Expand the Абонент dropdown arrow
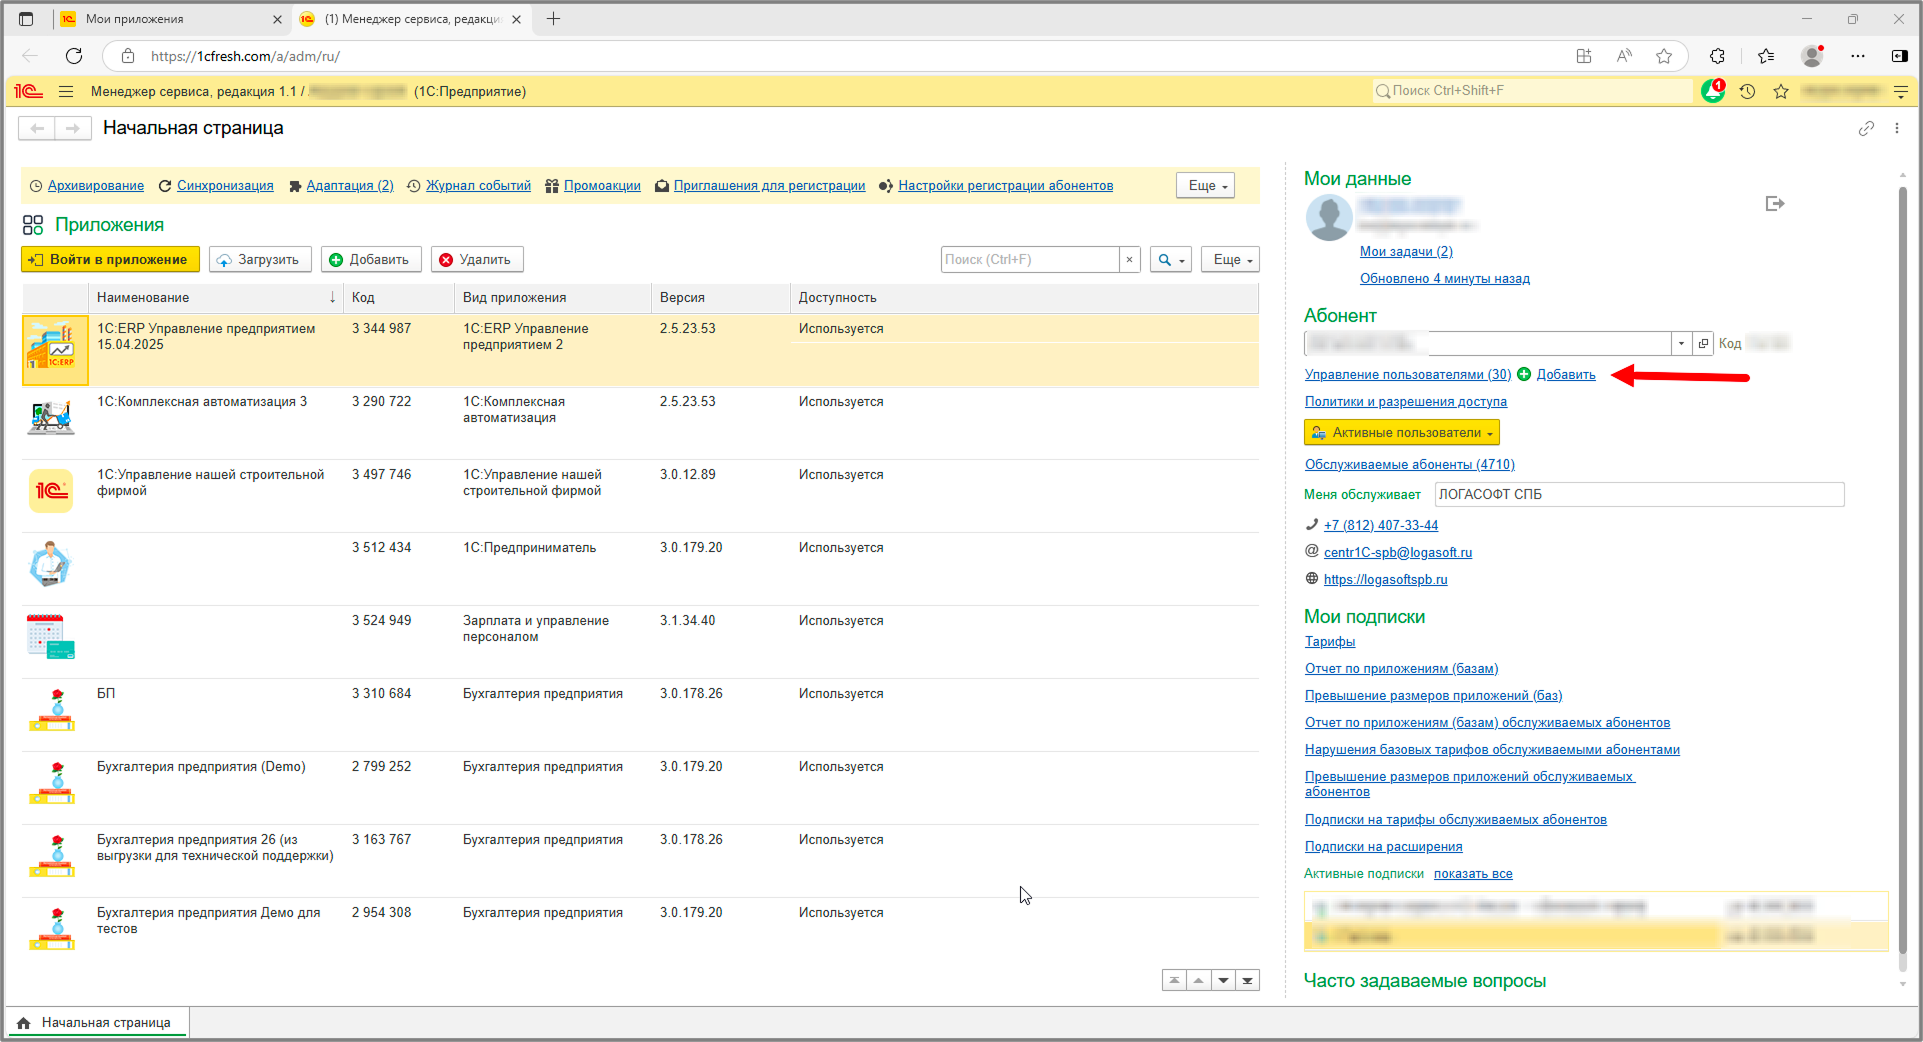Viewport: 1923px width, 1042px height. (1681, 344)
